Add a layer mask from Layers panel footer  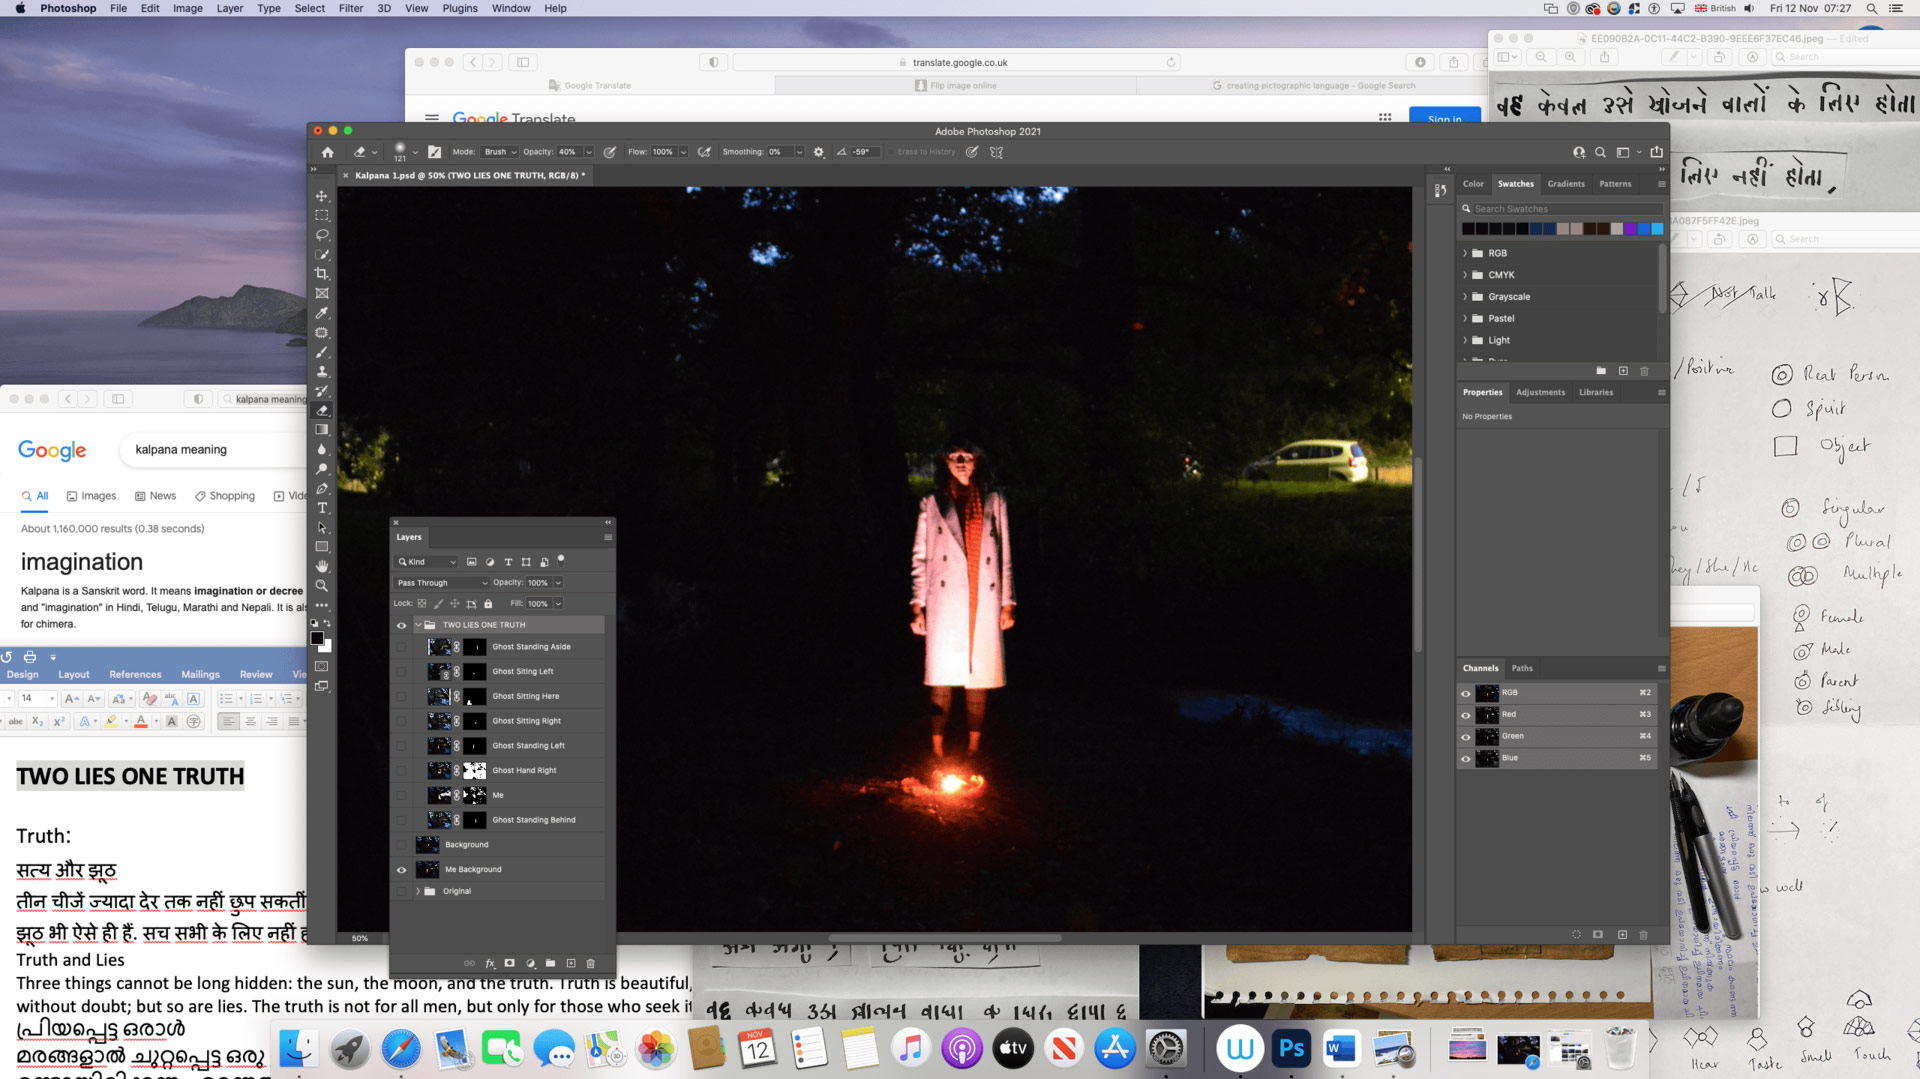[x=510, y=963]
